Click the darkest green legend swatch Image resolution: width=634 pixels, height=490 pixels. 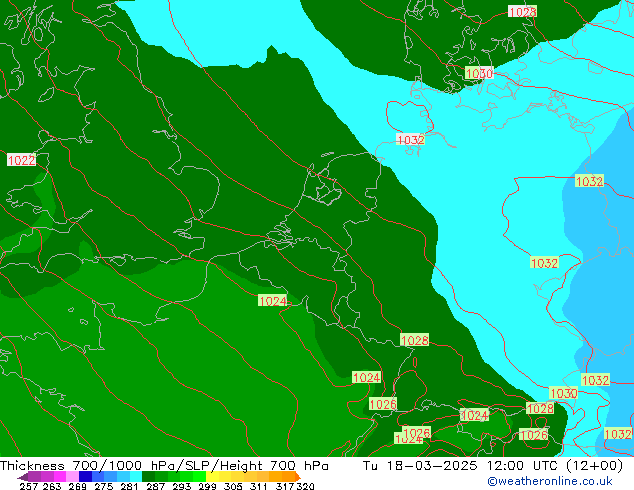148,476
